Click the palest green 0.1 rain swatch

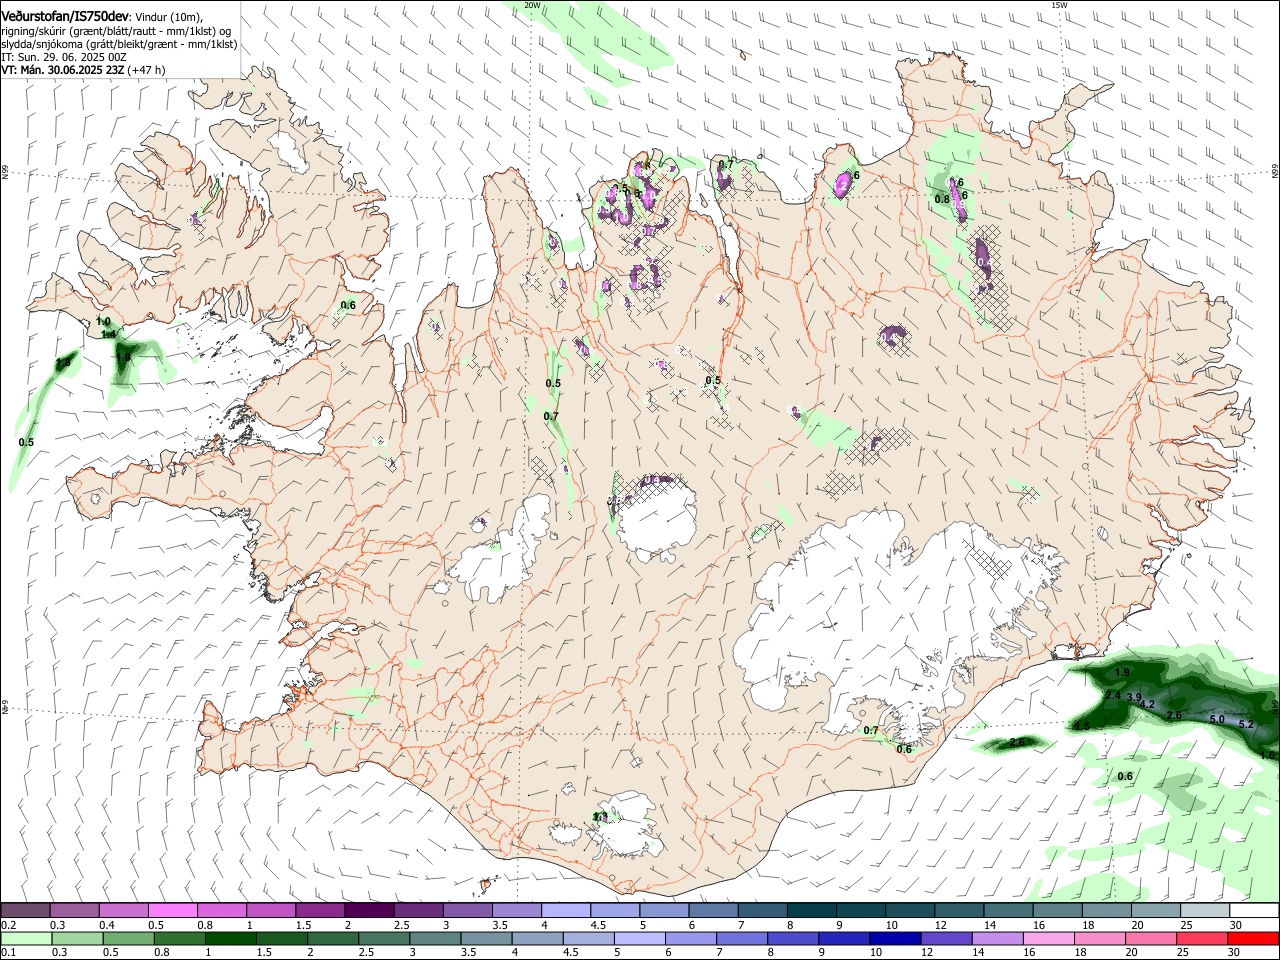(x=26, y=939)
